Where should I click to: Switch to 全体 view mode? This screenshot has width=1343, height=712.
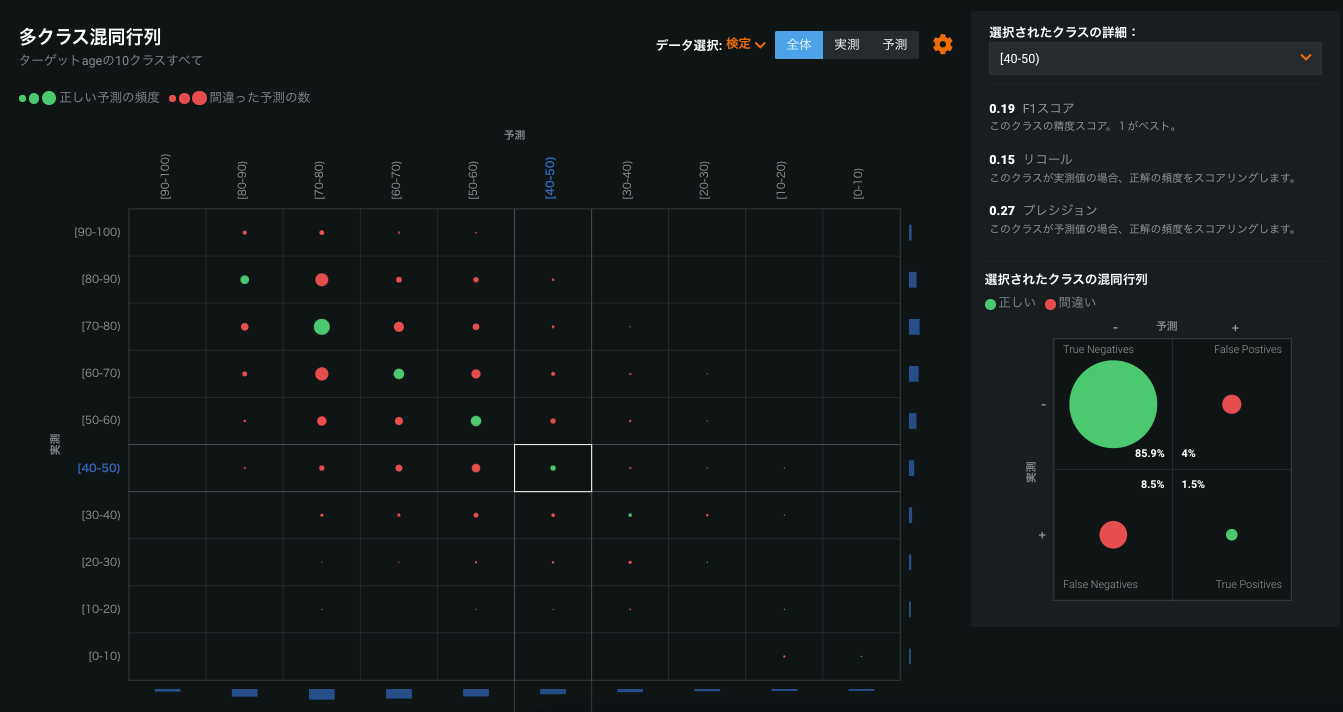pos(798,45)
